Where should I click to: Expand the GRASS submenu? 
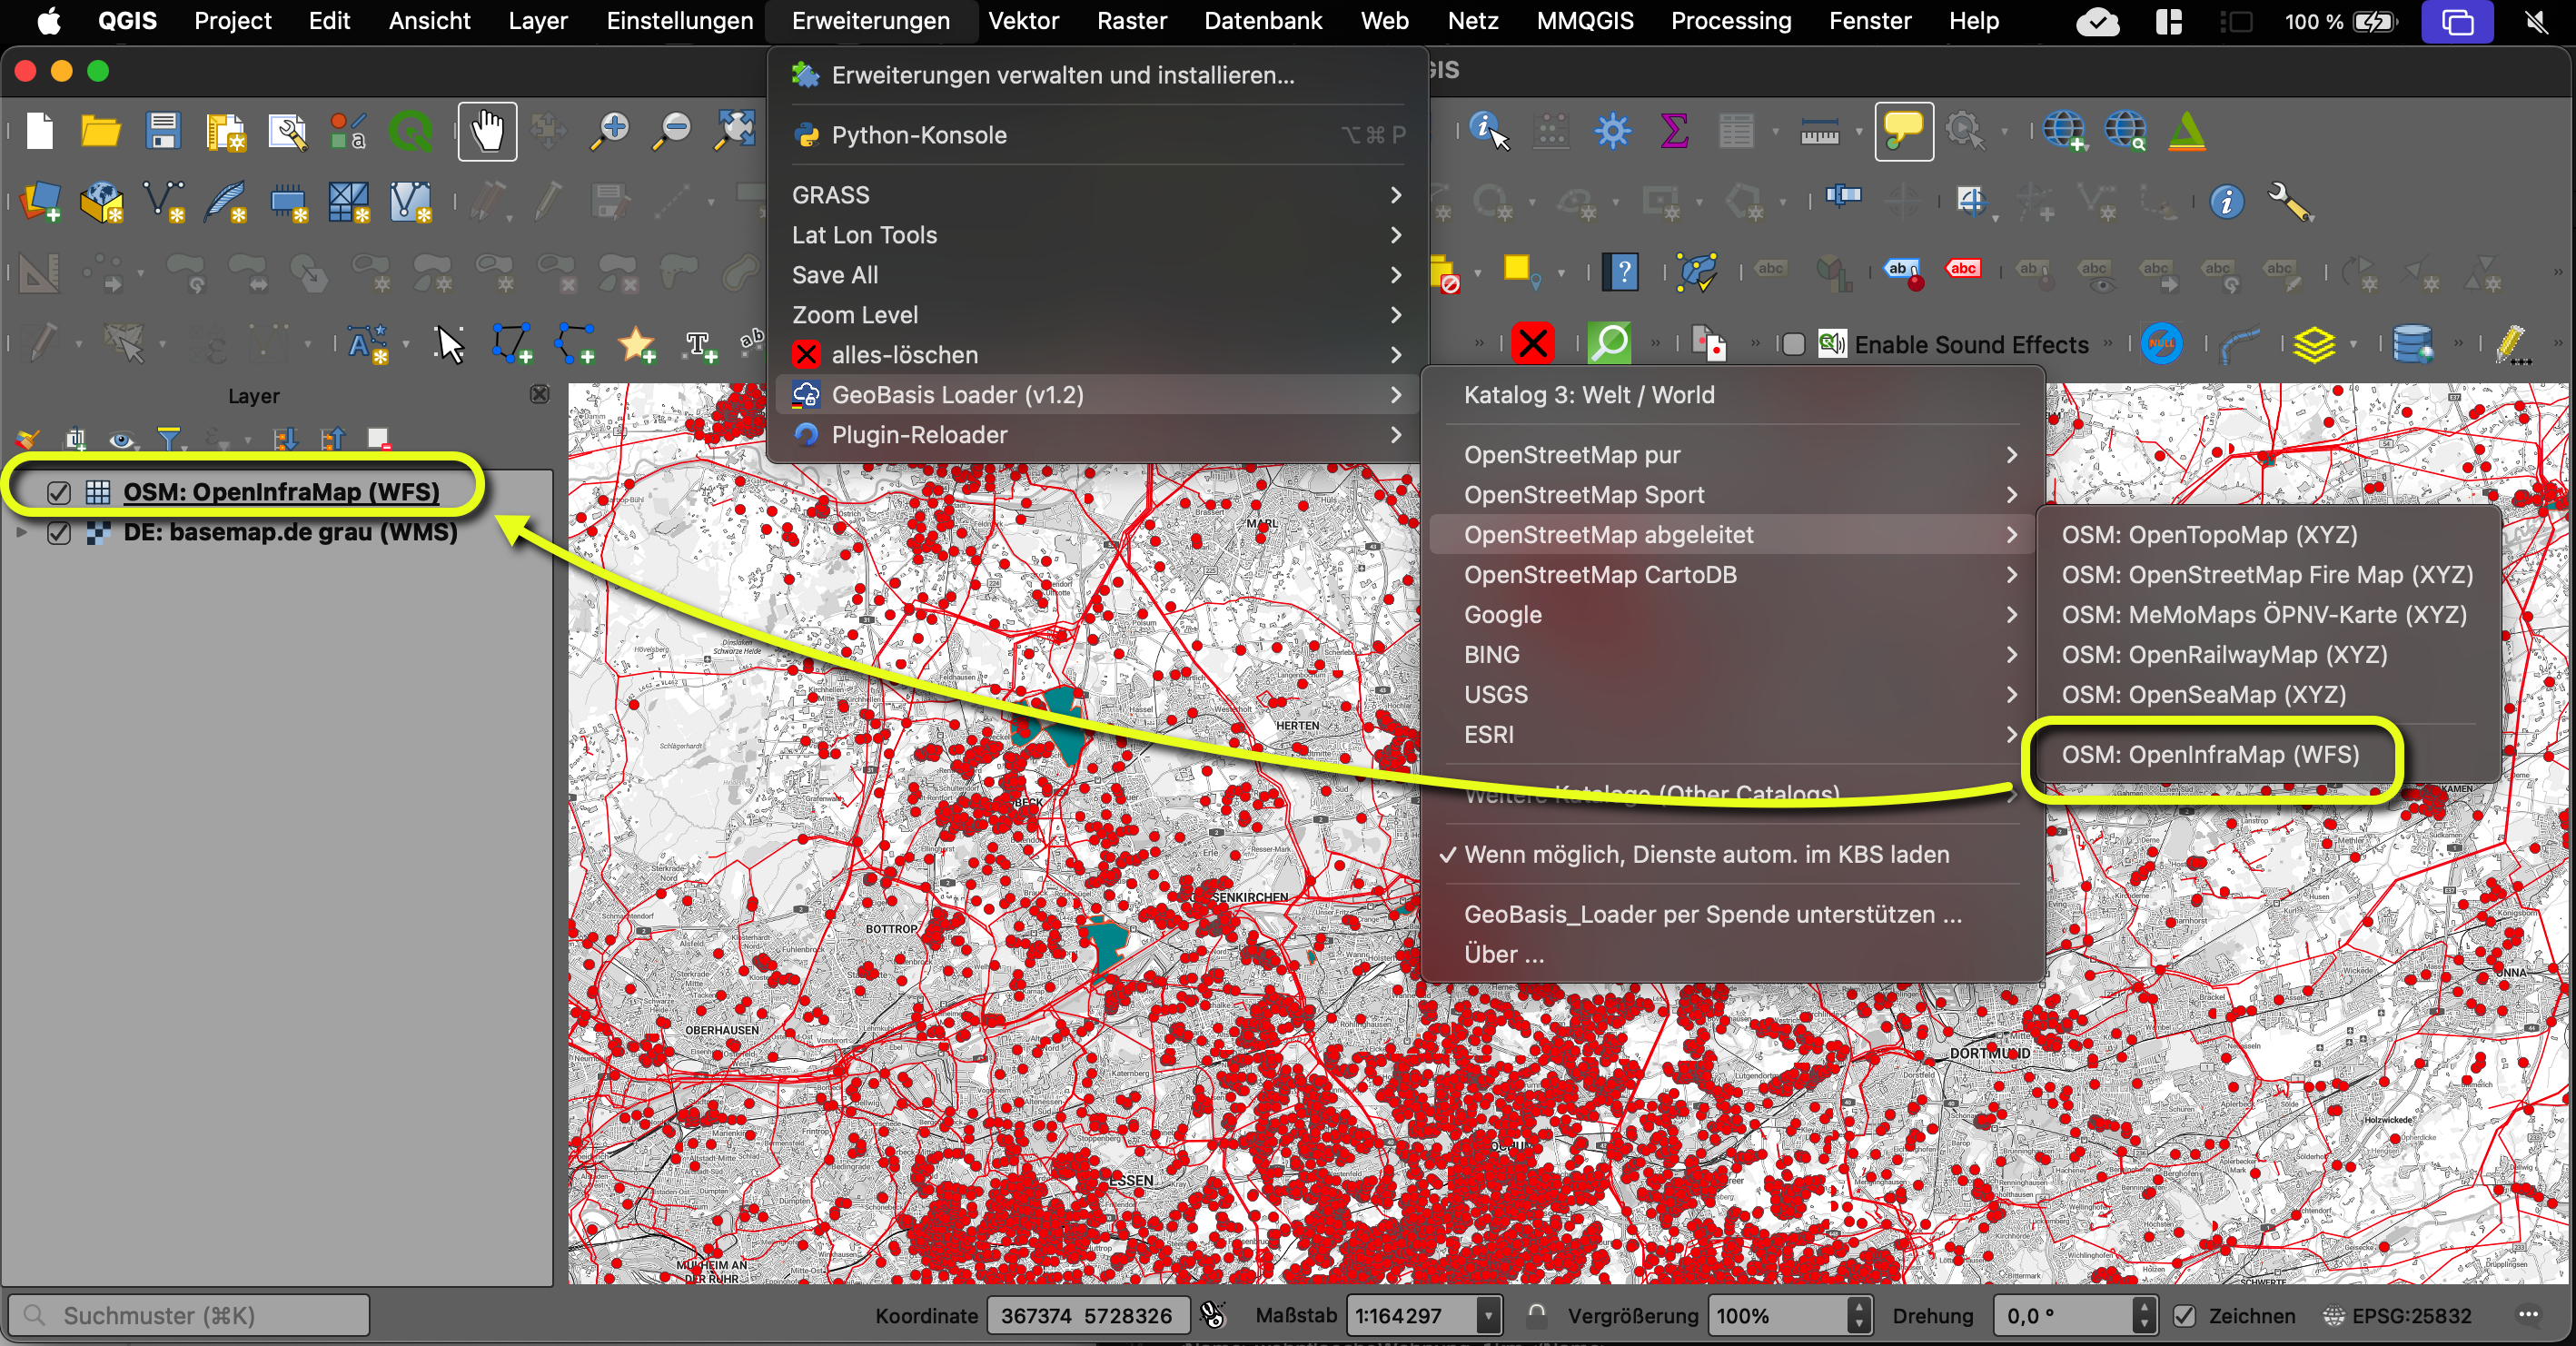(x=1097, y=195)
